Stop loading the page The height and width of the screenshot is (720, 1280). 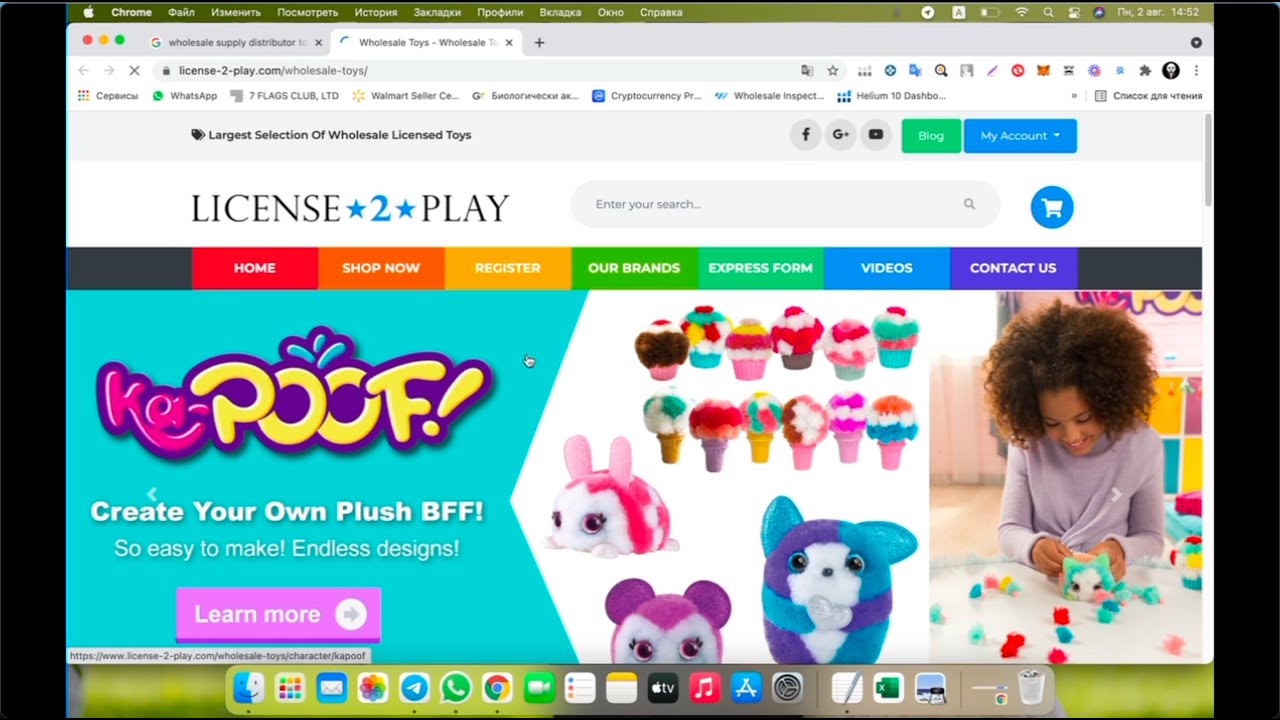[136, 71]
